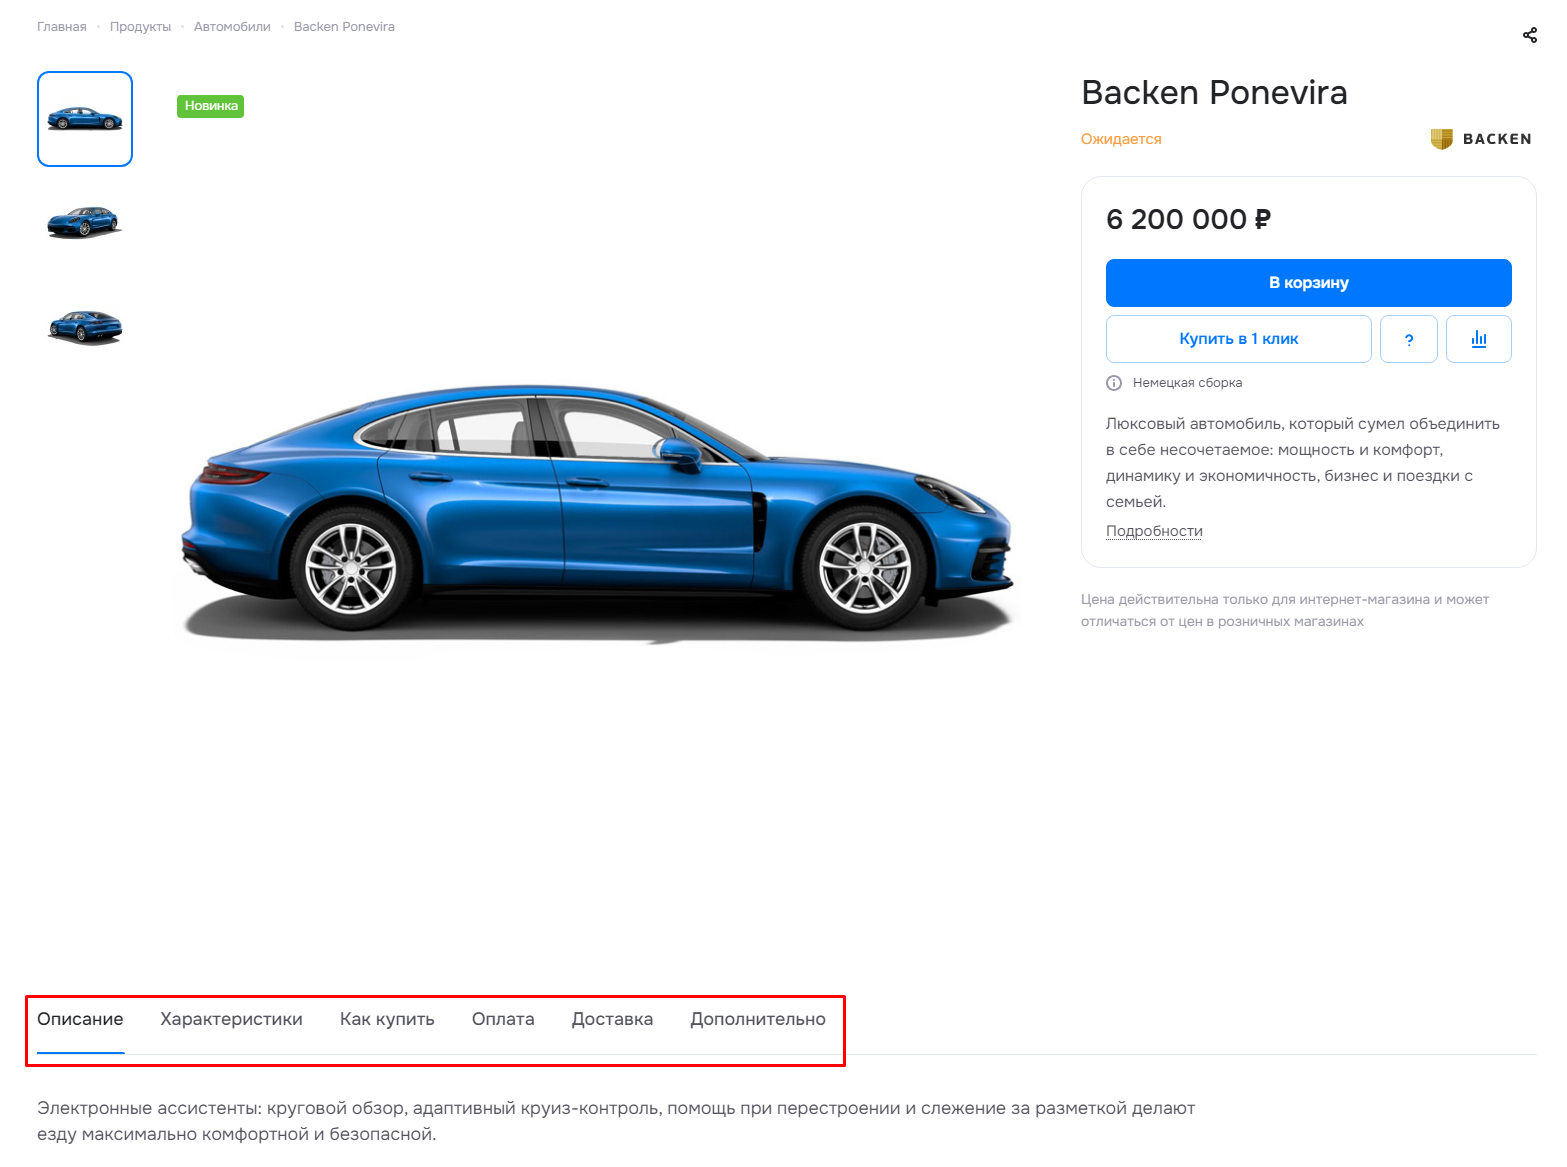Click the info icon near Немецкая сборка
This screenshot has height=1167, width=1567.
pyautogui.click(x=1114, y=383)
